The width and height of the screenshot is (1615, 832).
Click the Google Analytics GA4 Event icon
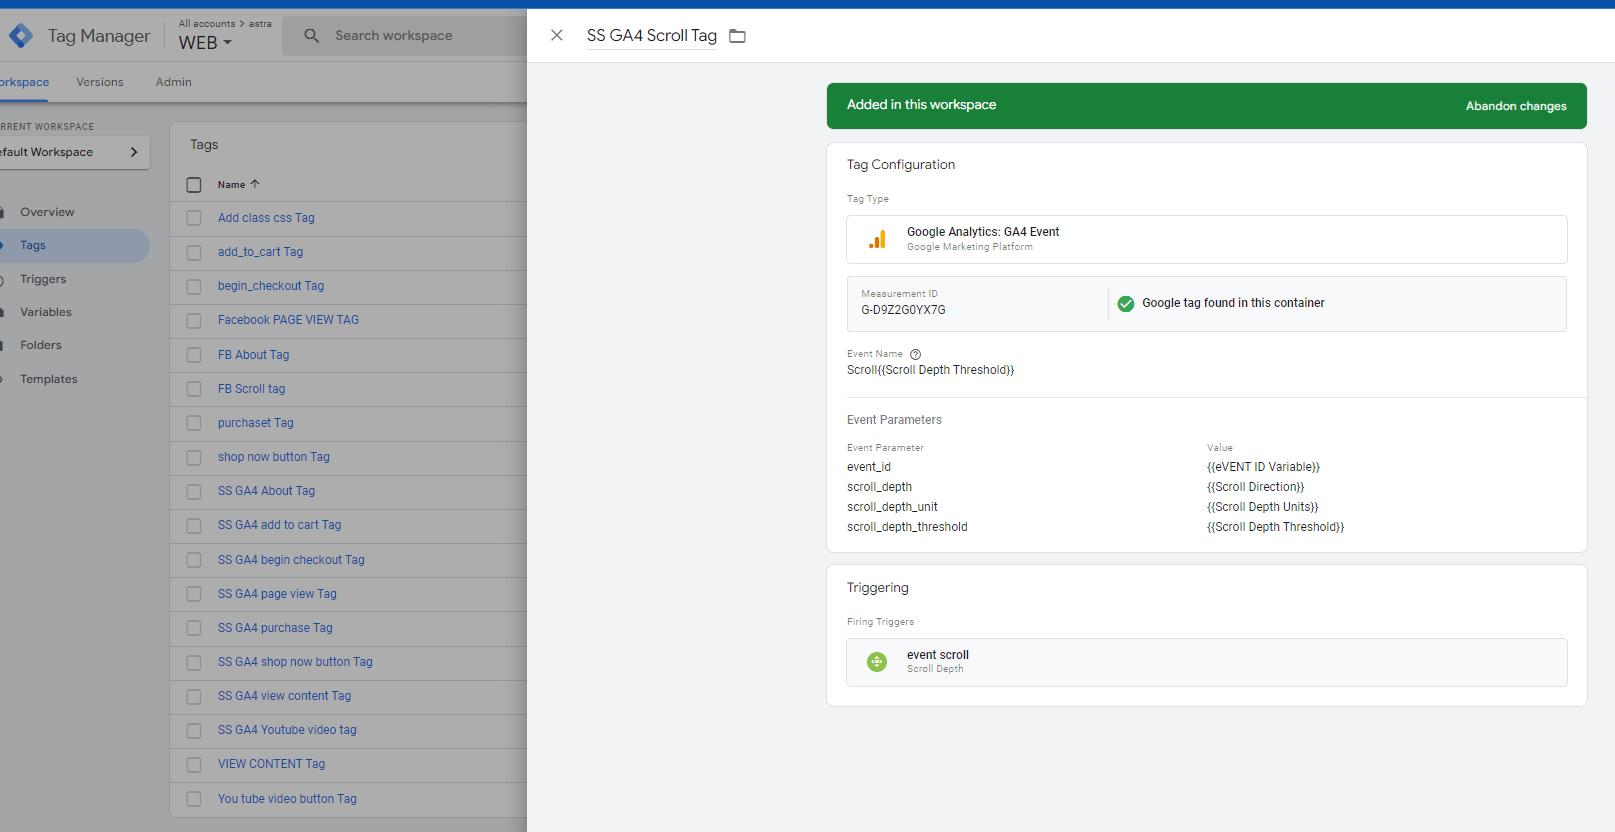tap(877, 240)
